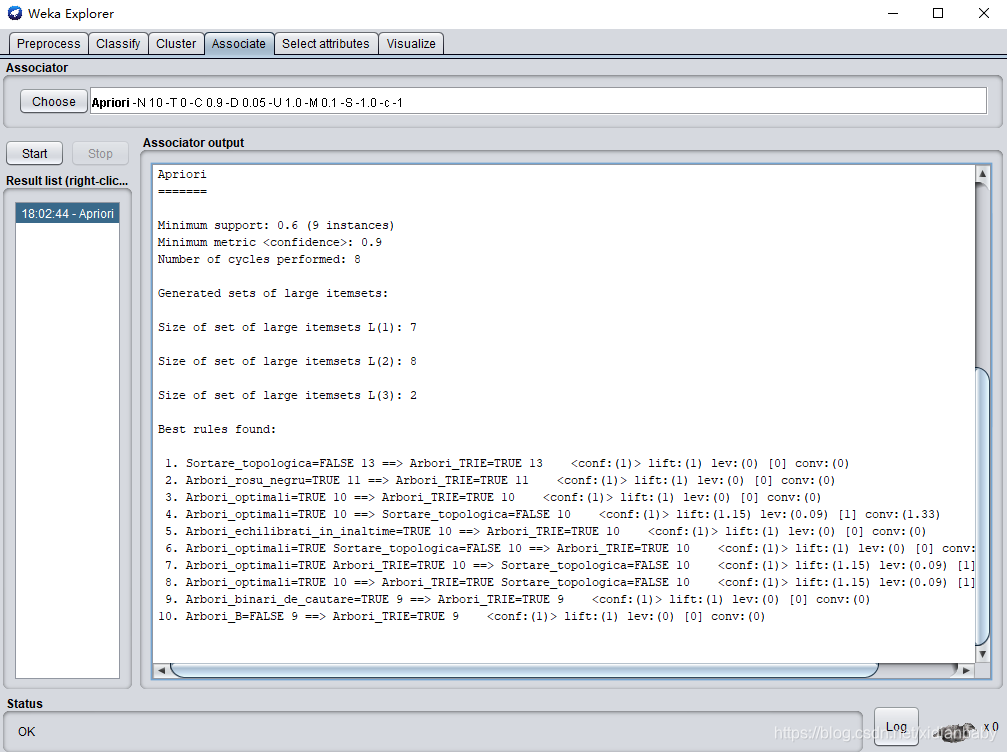This screenshot has height=752, width=1007.
Task: Click the 'large itemsets L(3): 2' line
Action: coord(287,396)
